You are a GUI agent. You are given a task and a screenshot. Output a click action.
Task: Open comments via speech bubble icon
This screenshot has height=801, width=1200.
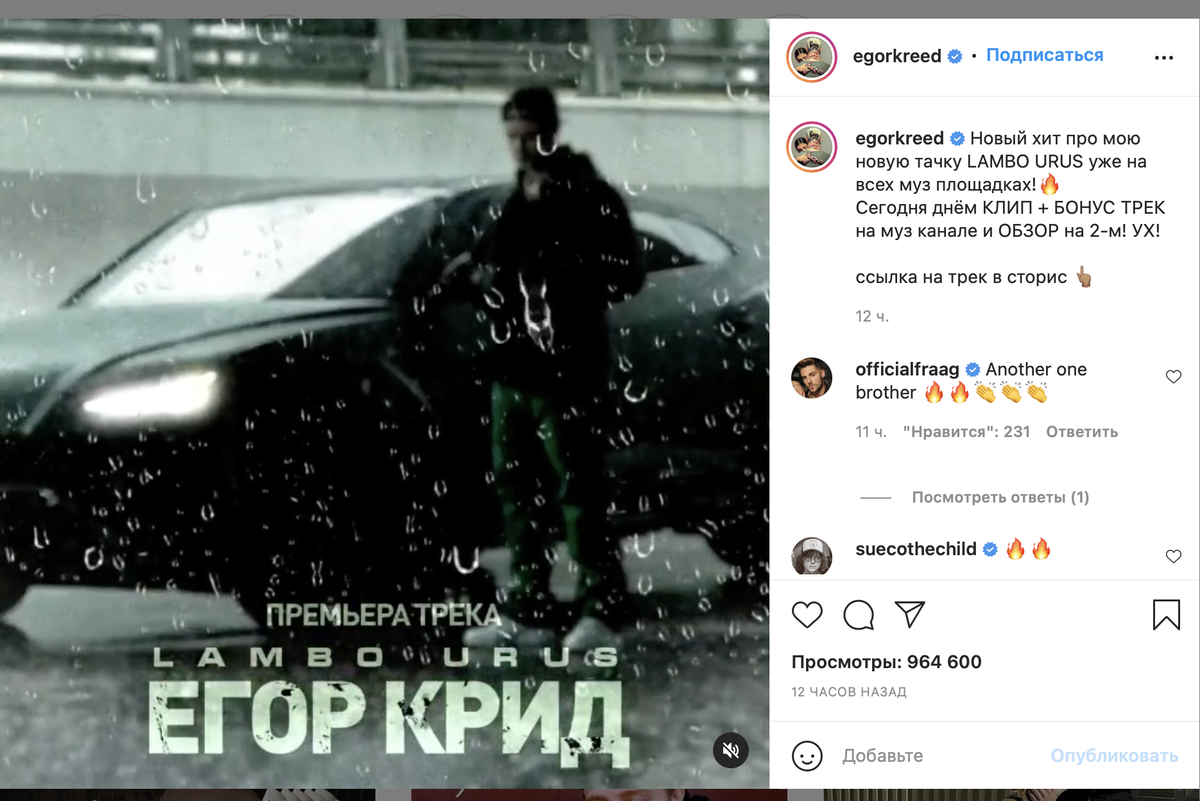(x=859, y=614)
